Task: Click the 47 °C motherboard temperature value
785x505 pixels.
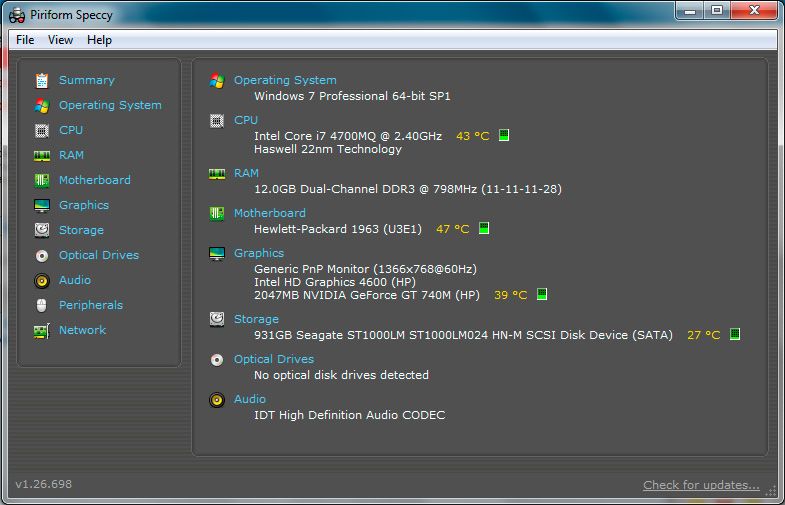Action: (453, 229)
